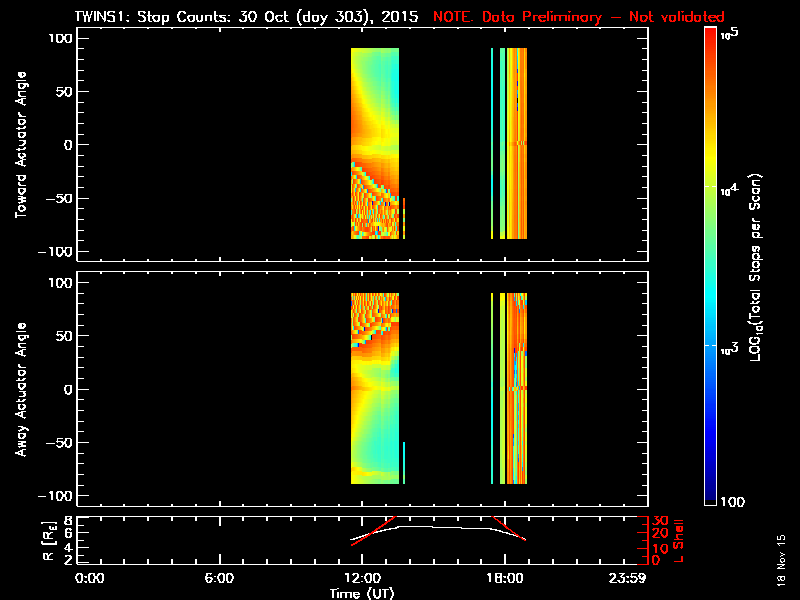Select the orange data stripes in Toward panel
The image size is (800, 600).
(x=516, y=144)
